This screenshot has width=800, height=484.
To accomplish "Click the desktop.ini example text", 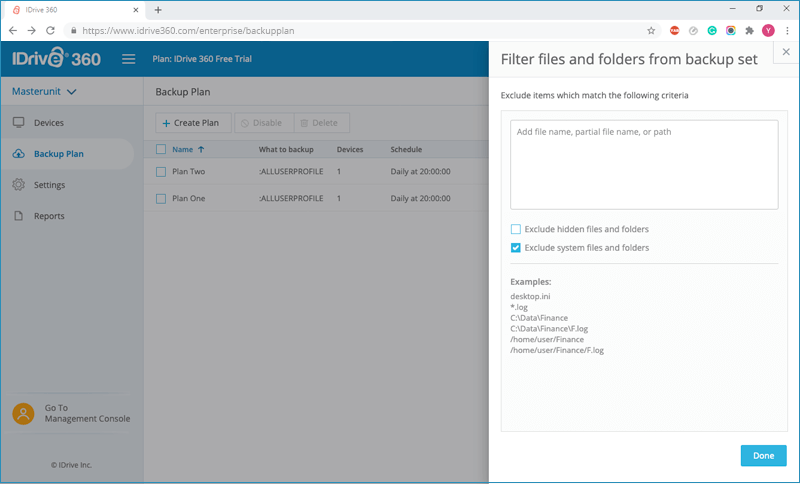I will point(530,296).
